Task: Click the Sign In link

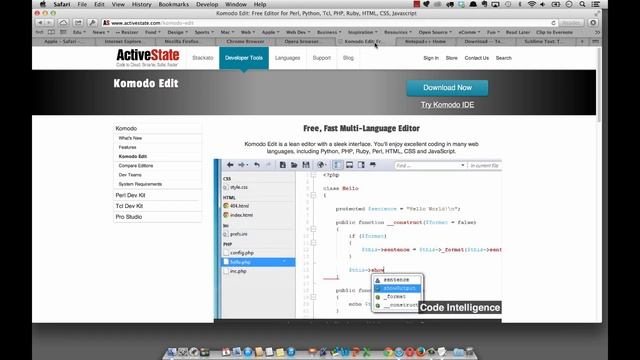Action: [x=431, y=58]
